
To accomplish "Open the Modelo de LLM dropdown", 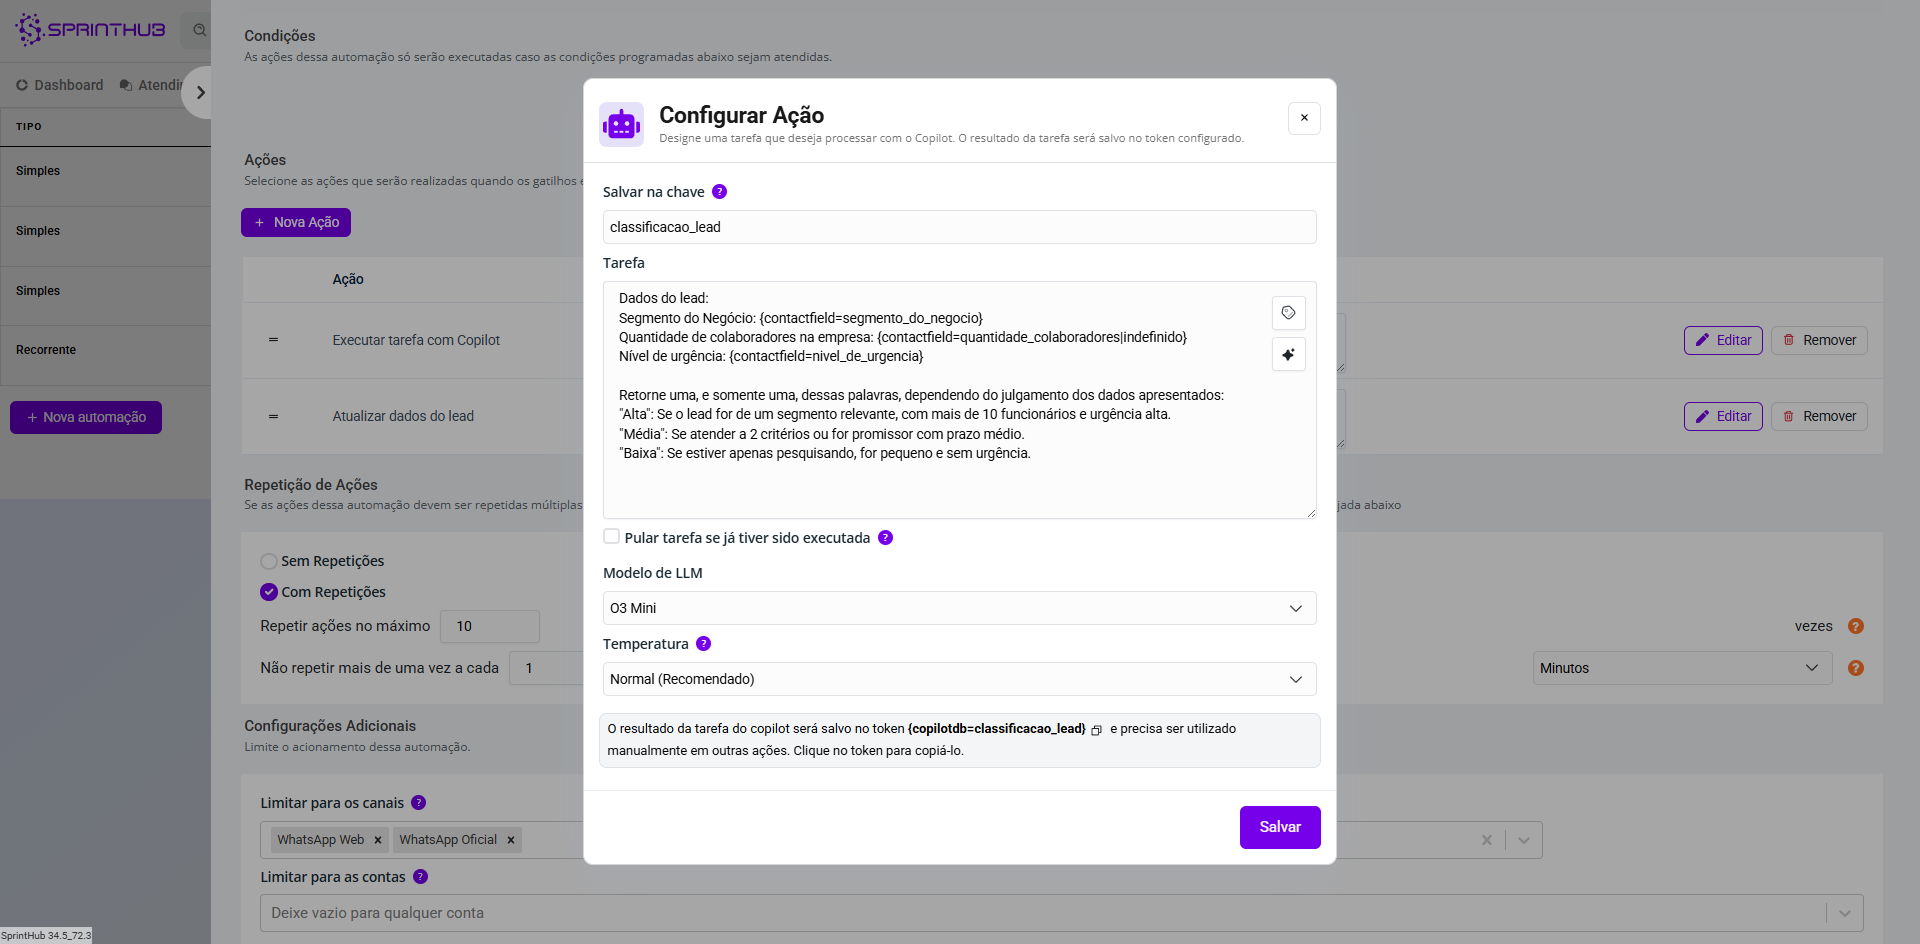I will (x=958, y=608).
